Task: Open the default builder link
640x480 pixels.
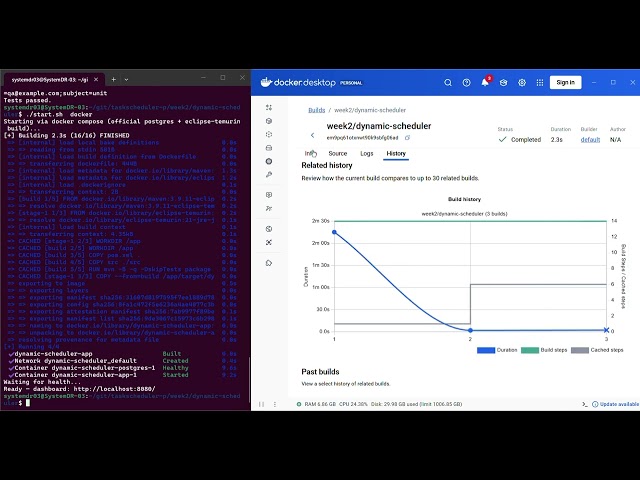Action: (x=590, y=140)
